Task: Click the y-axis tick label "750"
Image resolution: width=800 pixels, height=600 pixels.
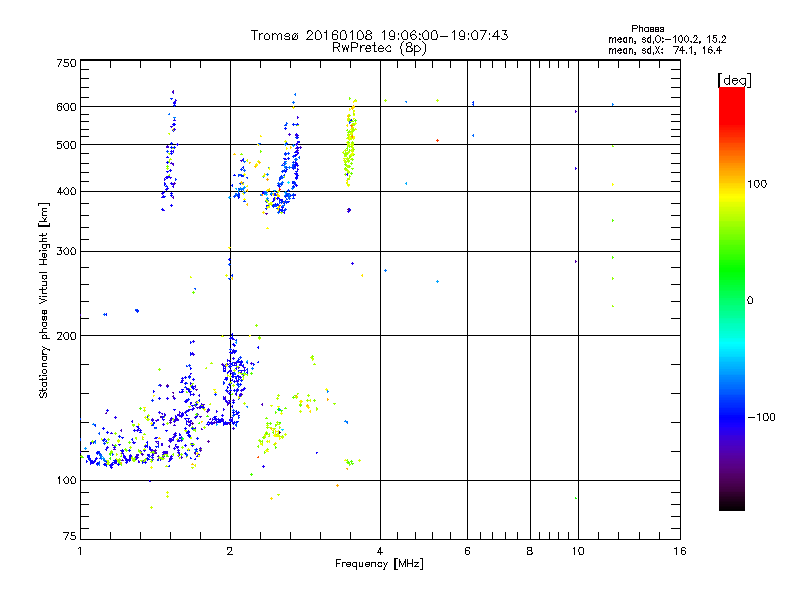Action: [66, 63]
